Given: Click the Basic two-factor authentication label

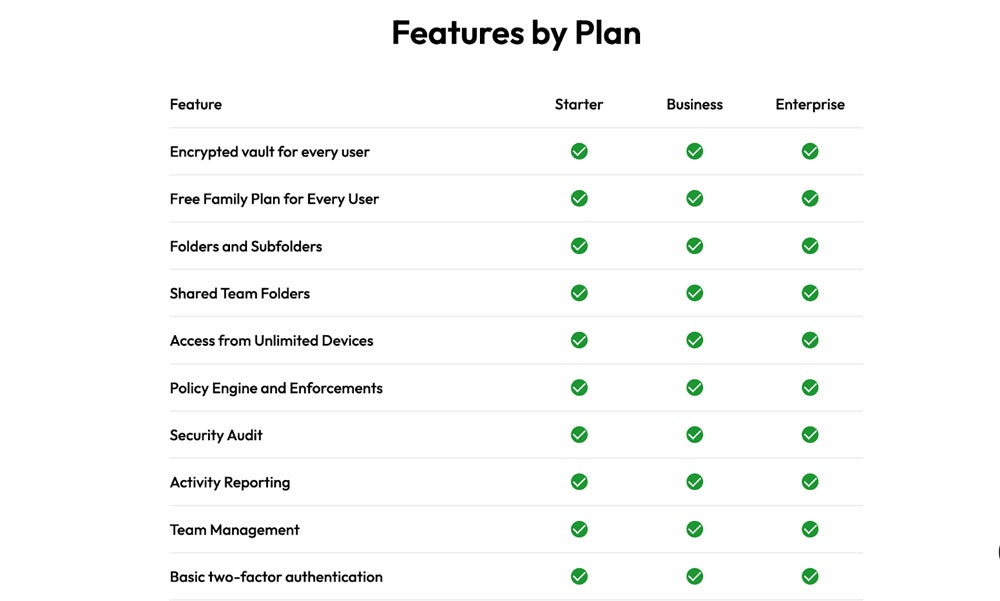Looking at the screenshot, I should pos(276,577).
